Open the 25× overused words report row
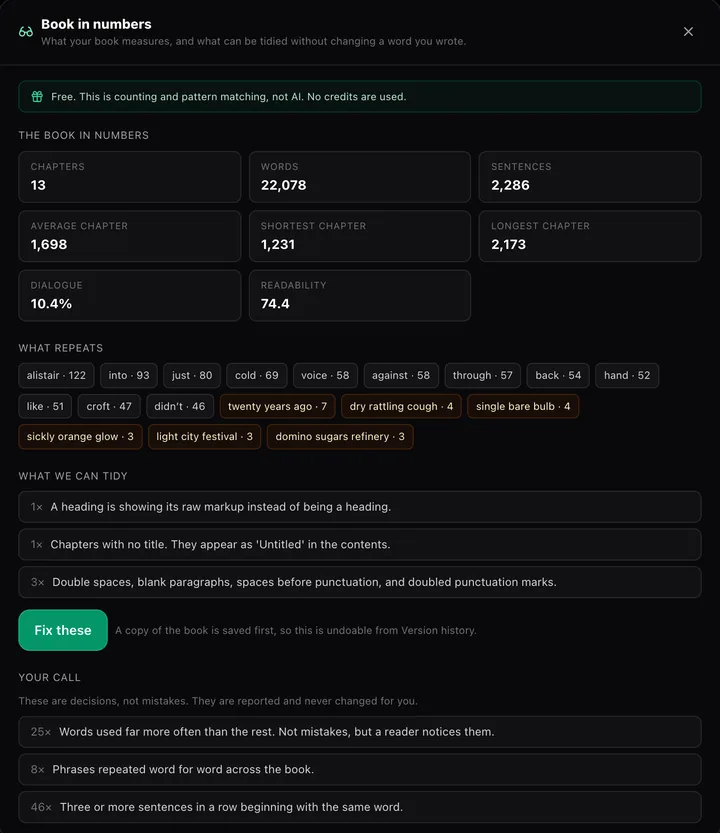The image size is (720, 833). pyautogui.click(x=360, y=732)
